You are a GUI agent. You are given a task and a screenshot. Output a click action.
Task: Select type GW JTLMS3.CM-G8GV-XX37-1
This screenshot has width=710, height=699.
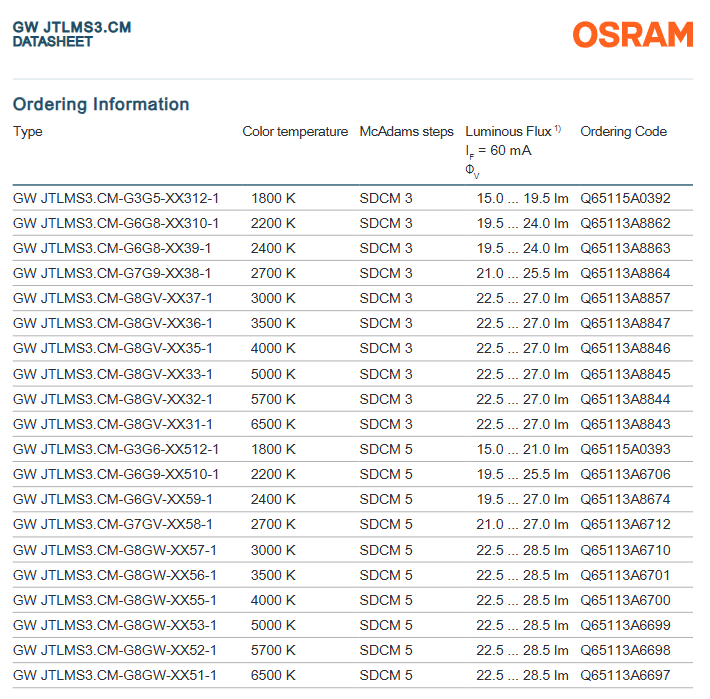113,298
